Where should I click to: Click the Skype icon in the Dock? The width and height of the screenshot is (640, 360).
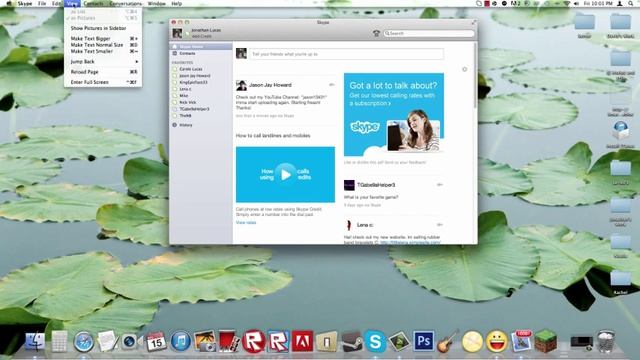pos(375,342)
